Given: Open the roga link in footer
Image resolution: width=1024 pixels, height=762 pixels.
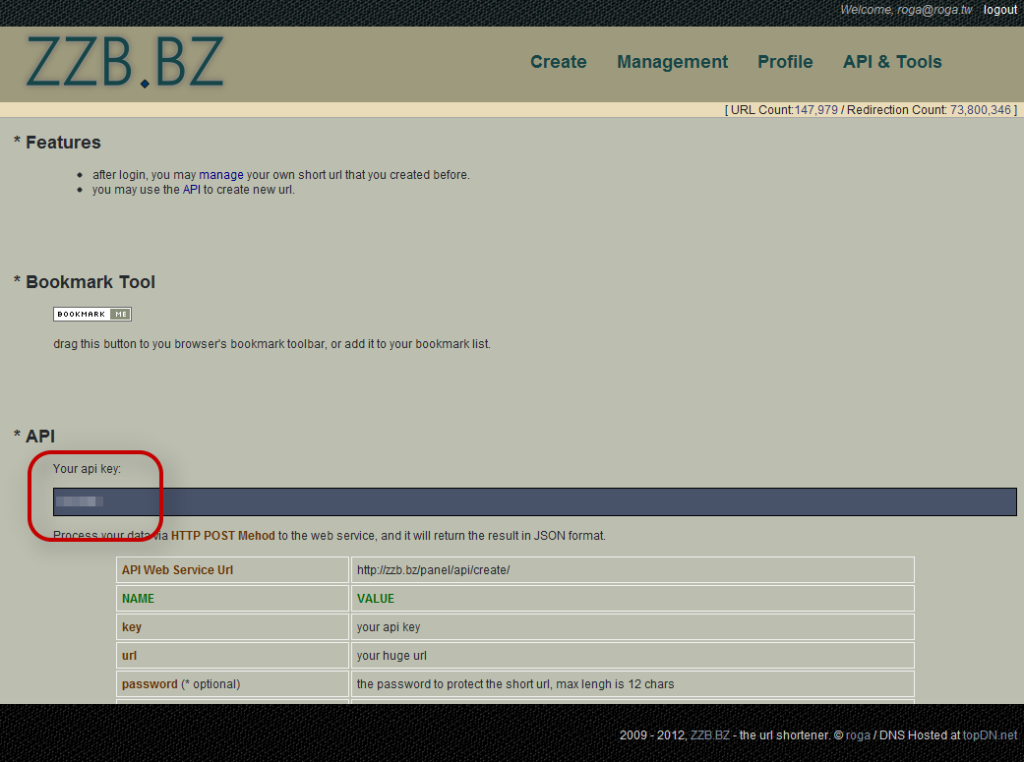Looking at the screenshot, I should pyautogui.click(x=857, y=735).
